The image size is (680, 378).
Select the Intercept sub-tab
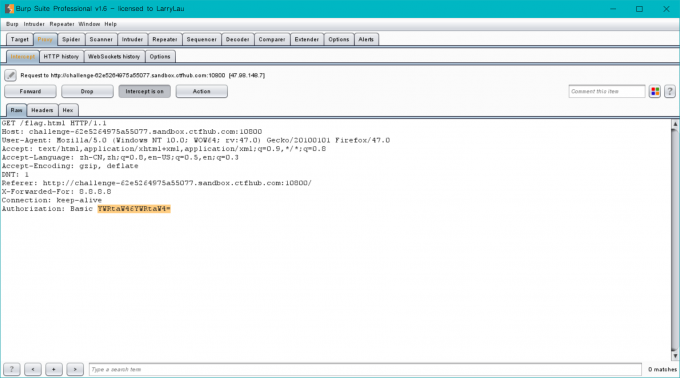(x=23, y=57)
